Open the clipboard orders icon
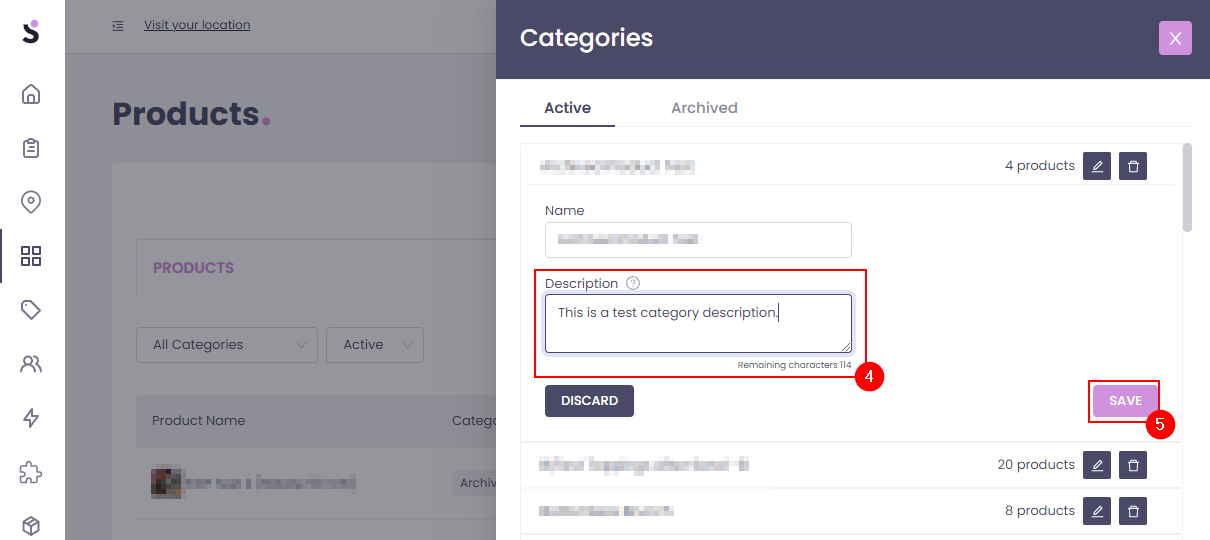 pos(31,148)
